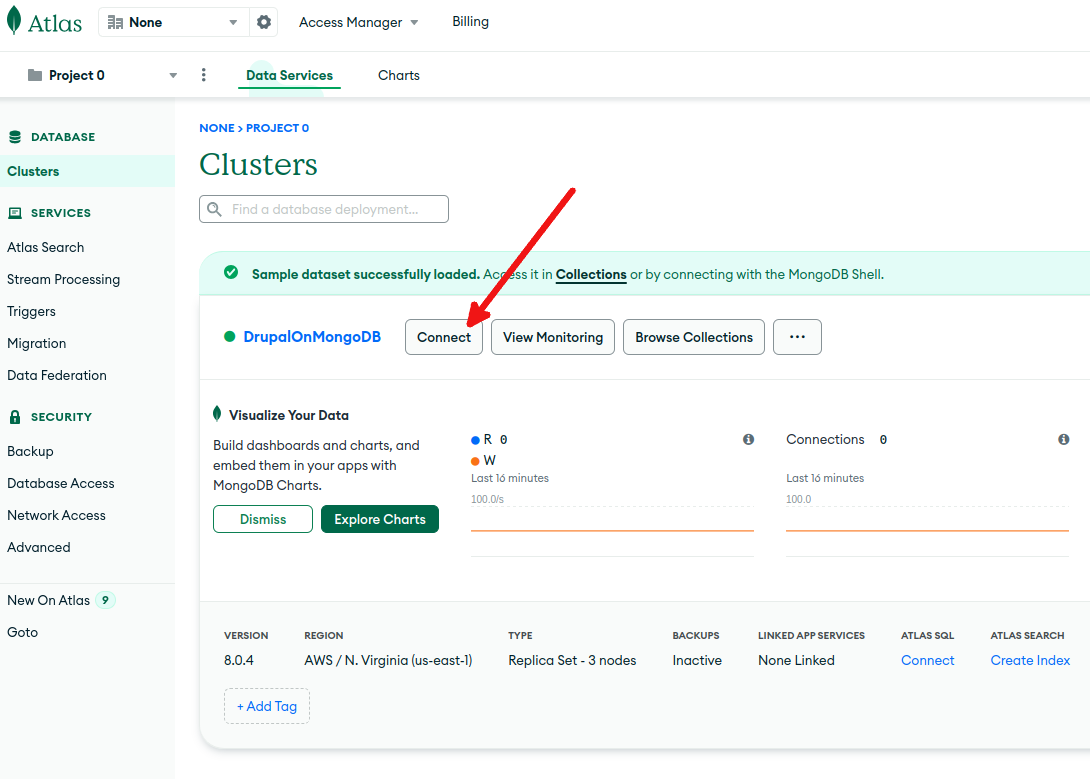The width and height of the screenshot is (1090, 779).
Task: Click the info icon beside Connections chart
Action: 1064,439
